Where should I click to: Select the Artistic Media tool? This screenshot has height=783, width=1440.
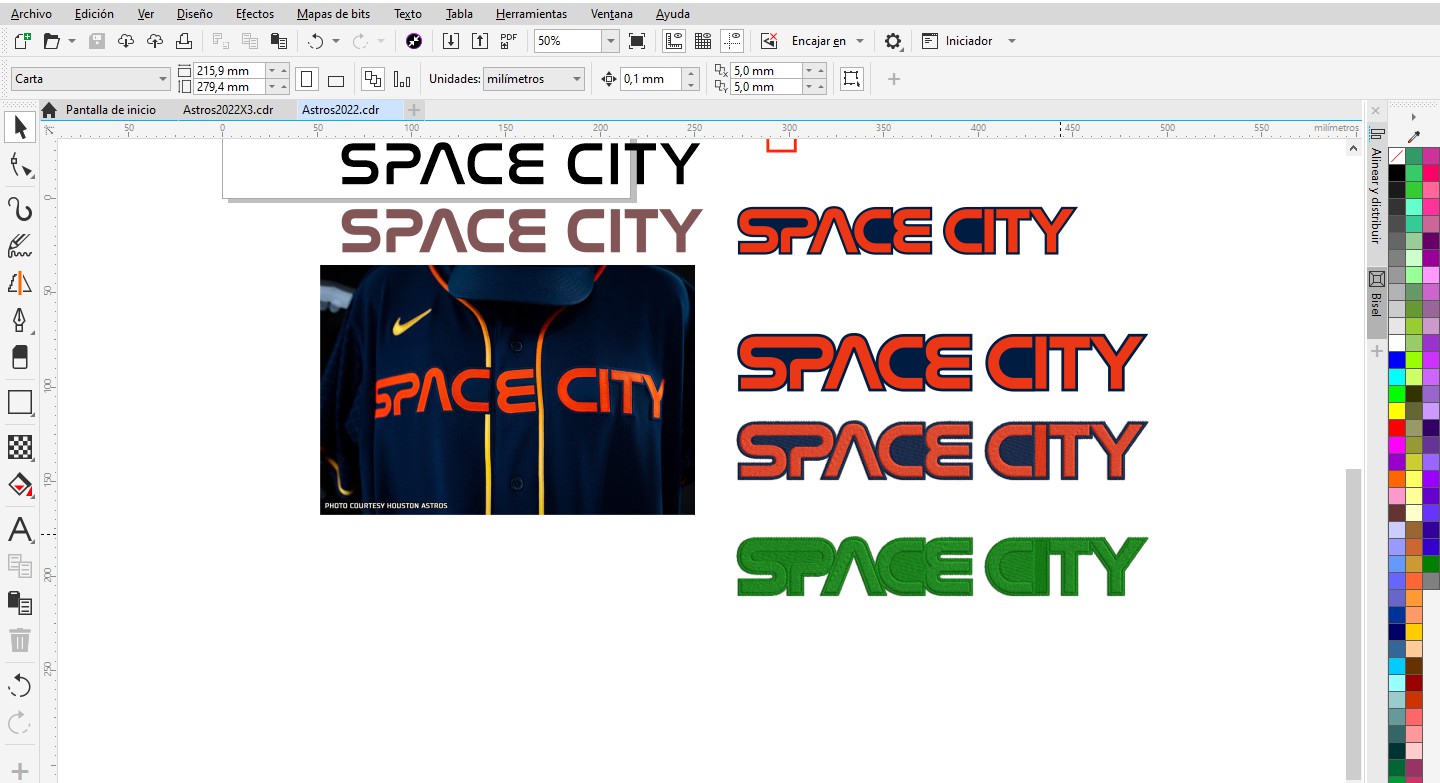click(20, 246)
